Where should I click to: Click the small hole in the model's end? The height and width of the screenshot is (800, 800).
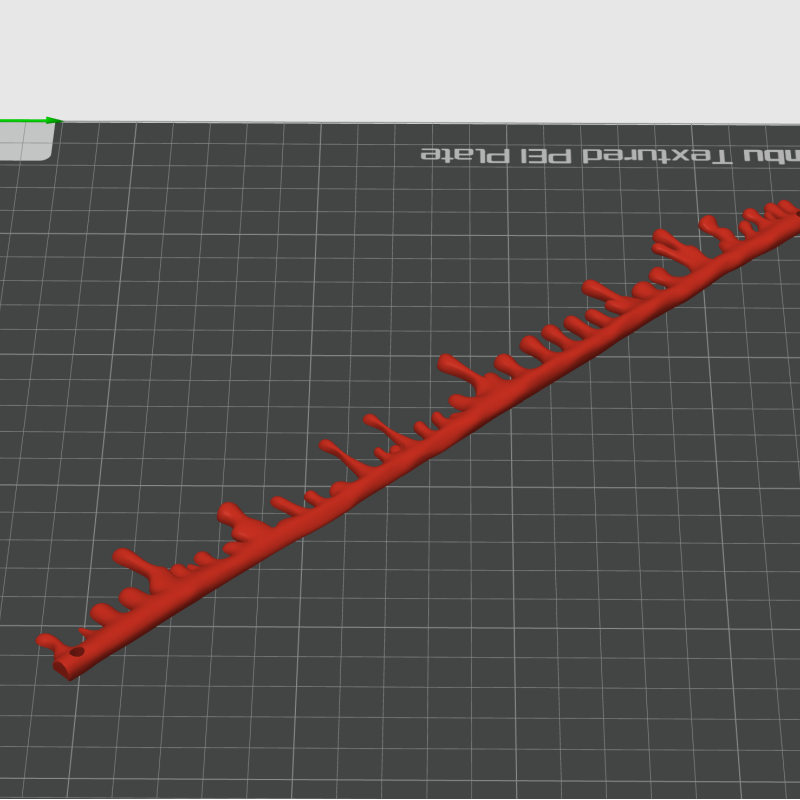pos(77,652)
